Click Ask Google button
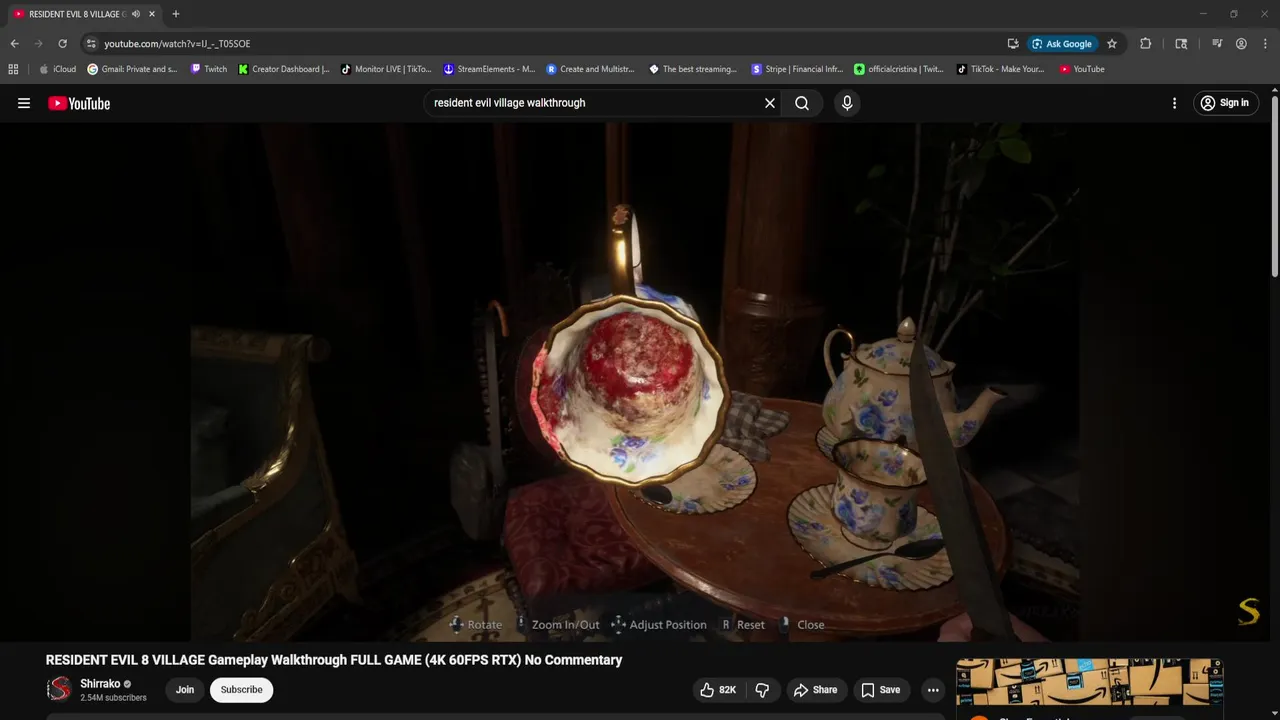Screen dimensions: 1280x720 tap(1062, 44)
